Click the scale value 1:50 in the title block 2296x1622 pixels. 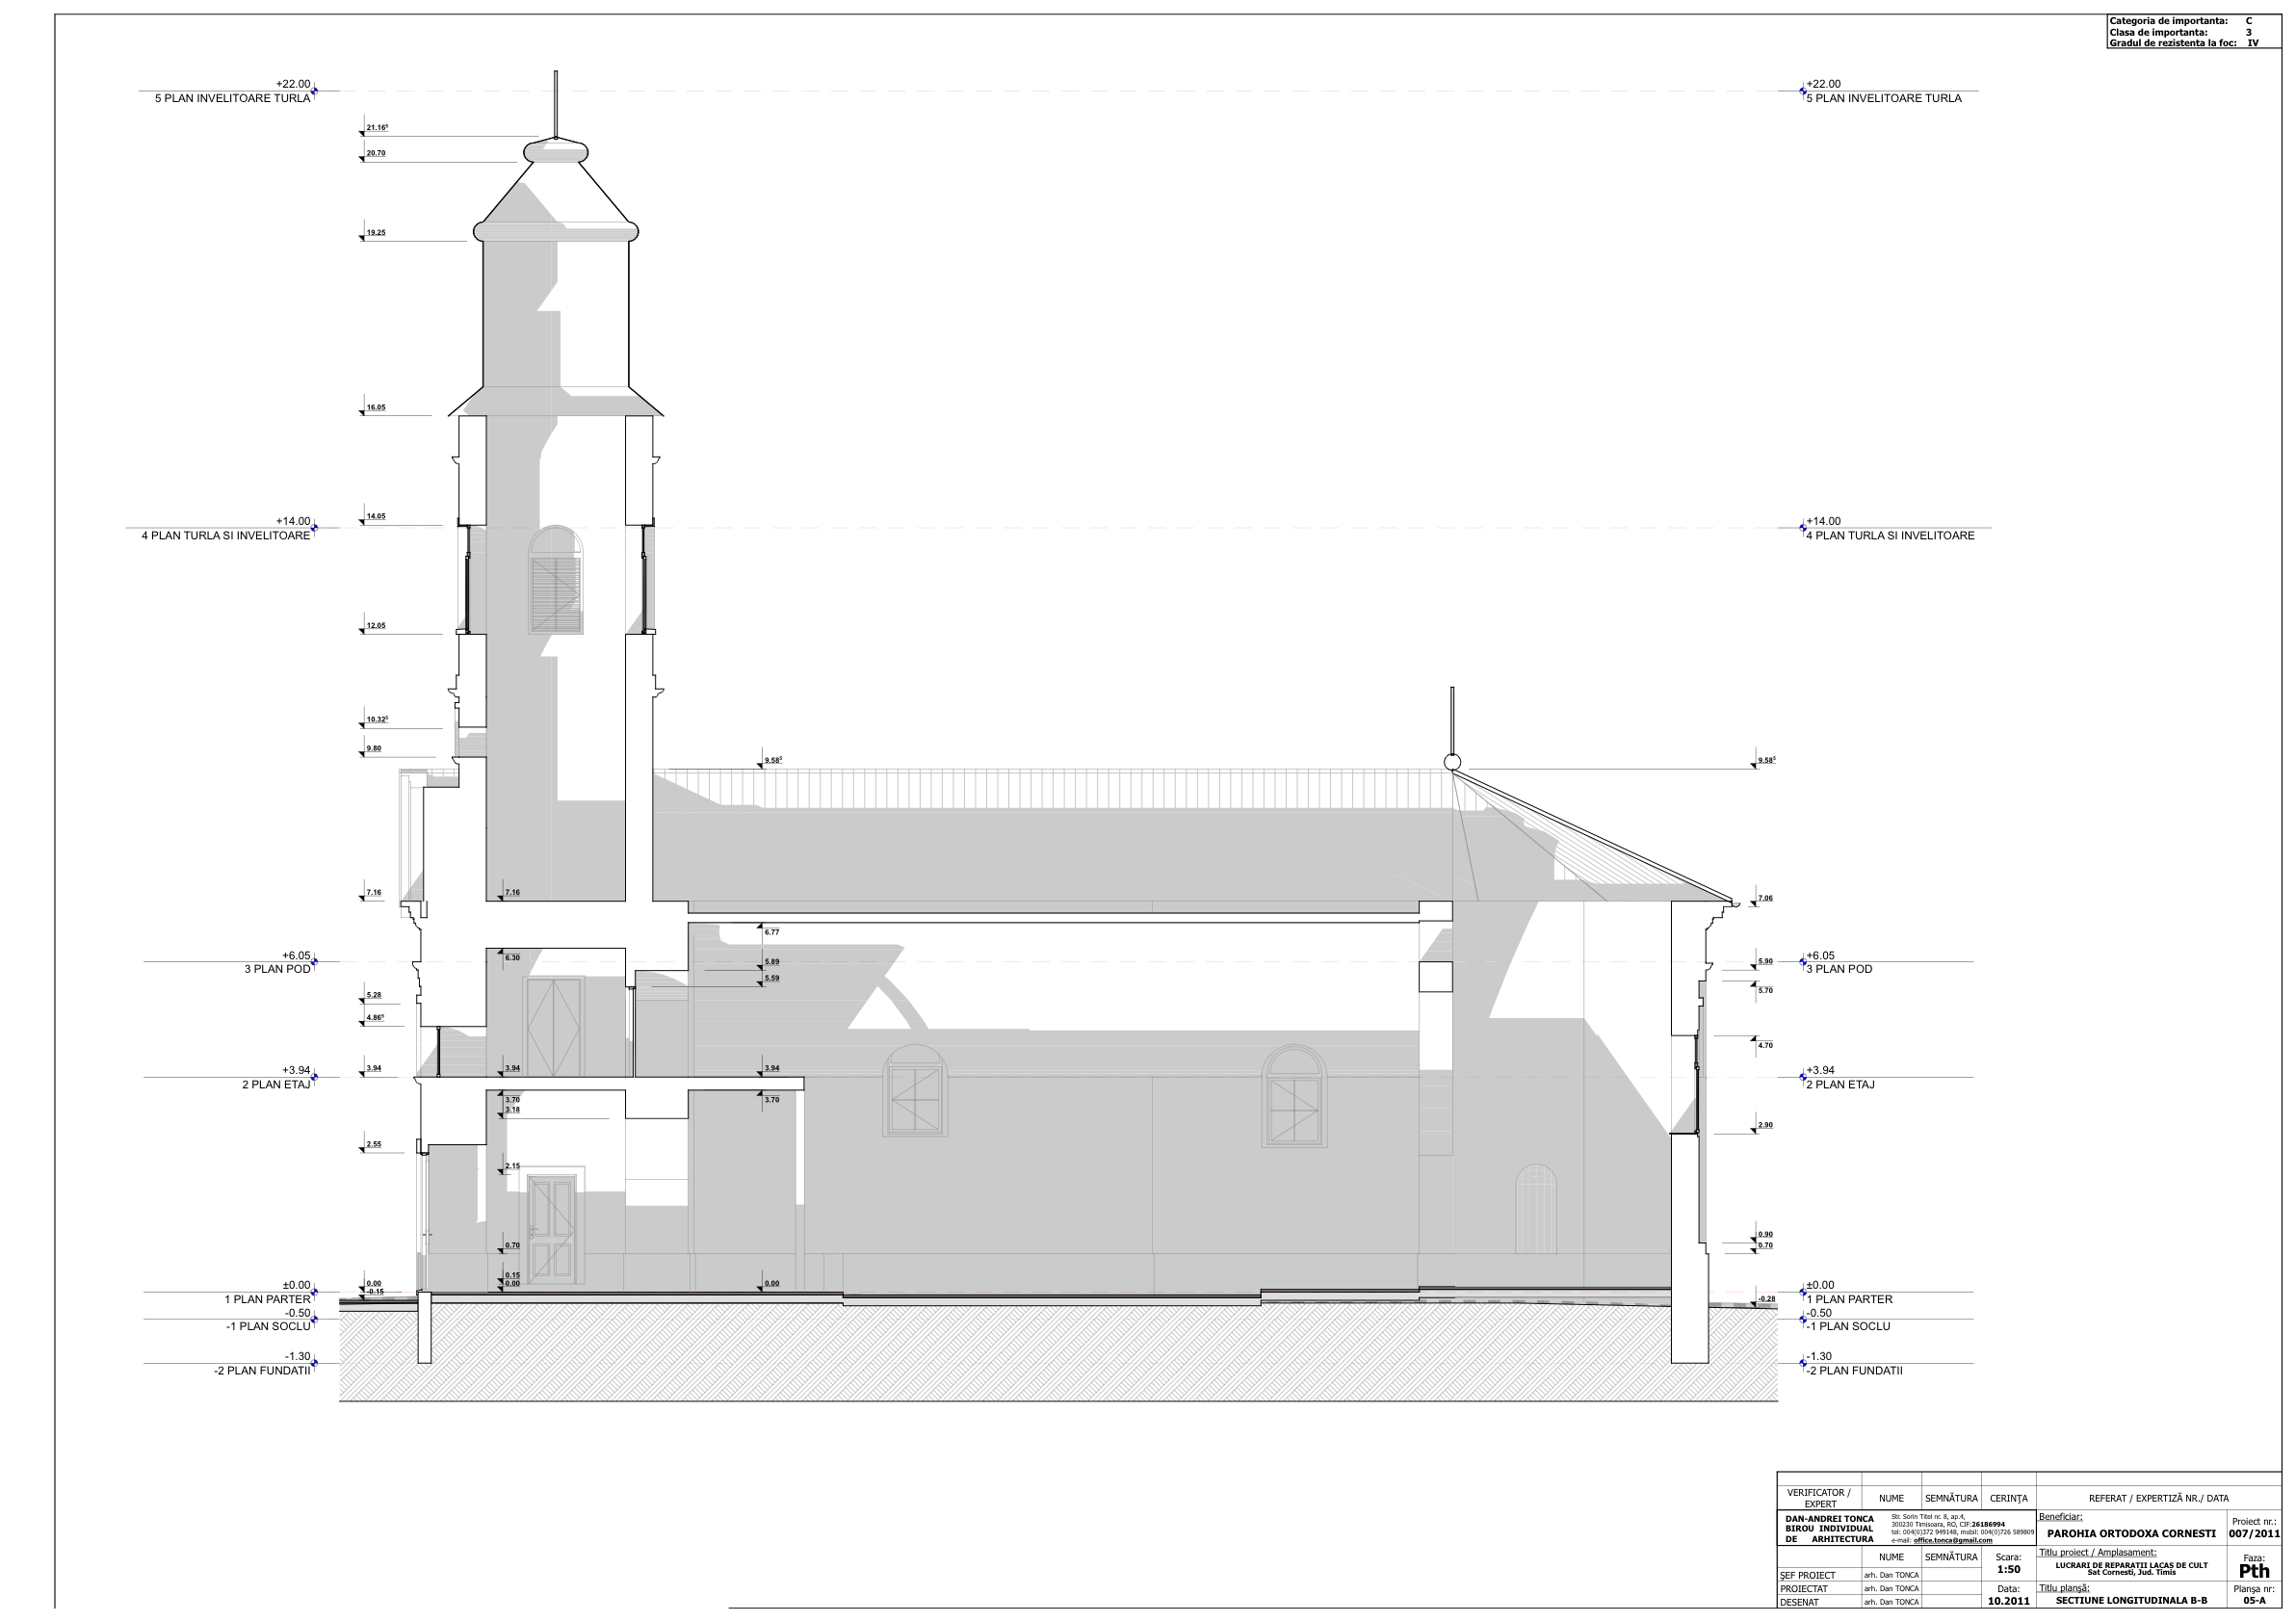[2008, 1569]
